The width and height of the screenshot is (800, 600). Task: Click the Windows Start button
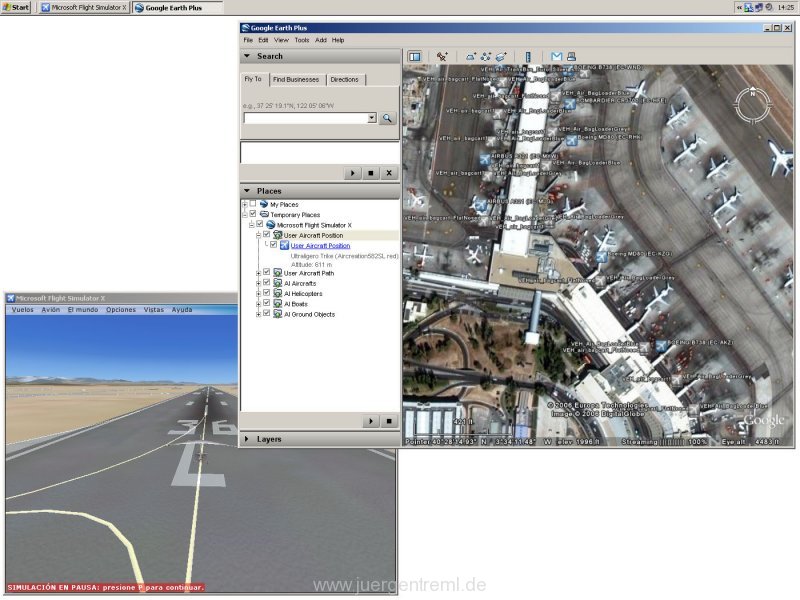(x=16, y=7)
